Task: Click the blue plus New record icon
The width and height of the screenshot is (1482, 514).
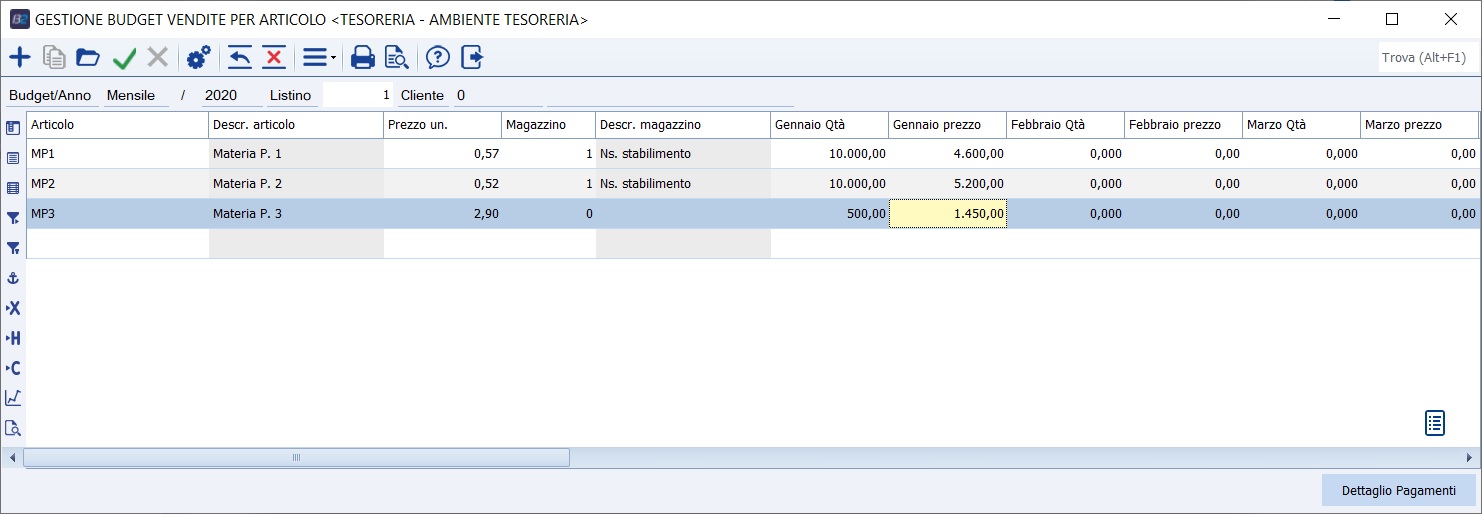Action: (x=19, y=58)
